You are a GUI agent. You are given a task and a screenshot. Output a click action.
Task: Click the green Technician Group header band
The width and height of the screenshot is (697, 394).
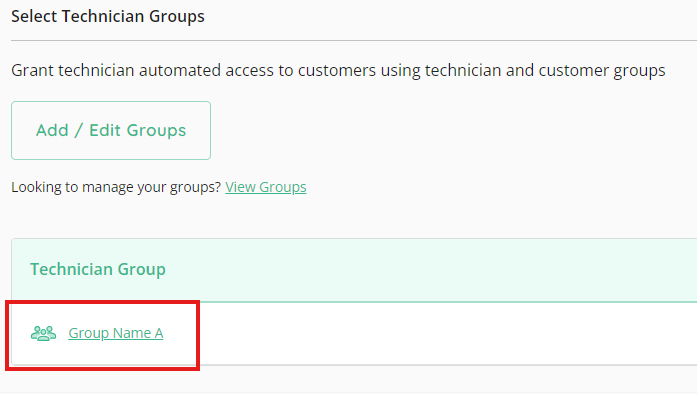[x=354, y=270]
